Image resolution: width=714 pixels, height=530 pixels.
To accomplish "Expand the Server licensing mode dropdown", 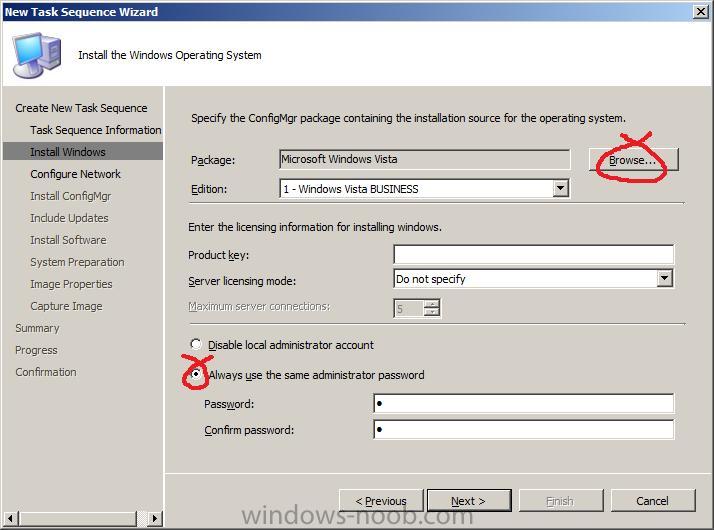I will 665,278.
